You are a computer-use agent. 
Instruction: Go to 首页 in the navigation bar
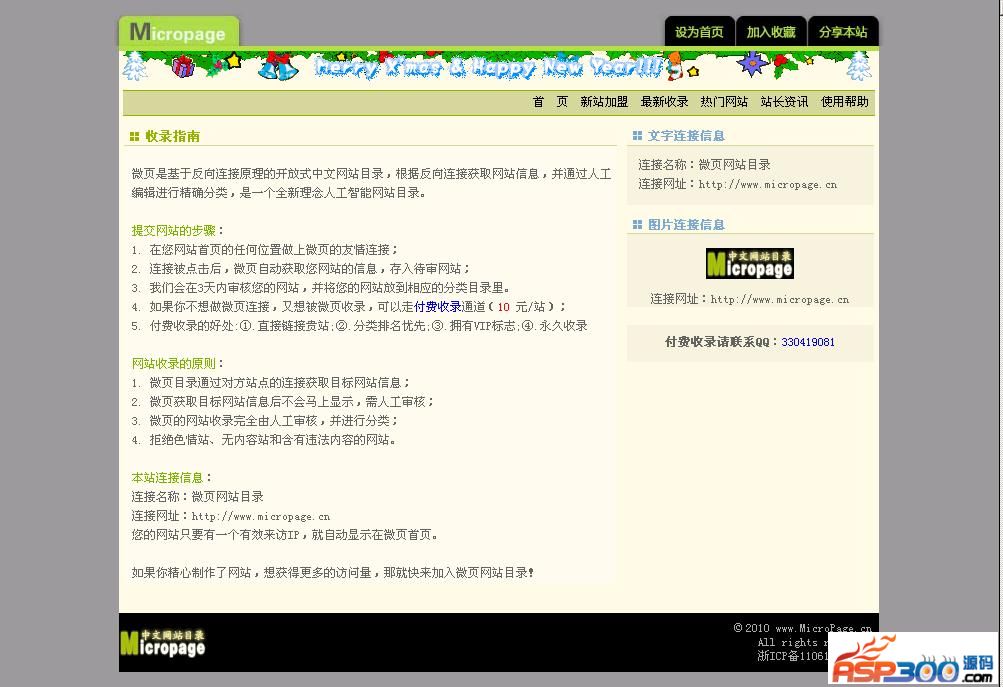[x=550, y=102]
